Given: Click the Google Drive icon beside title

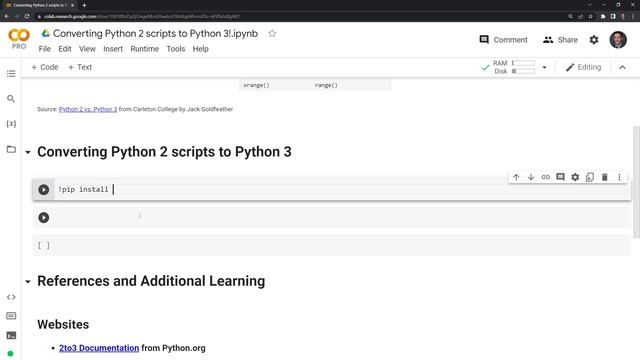Looking at the screenshot, I should pos(46,33).
